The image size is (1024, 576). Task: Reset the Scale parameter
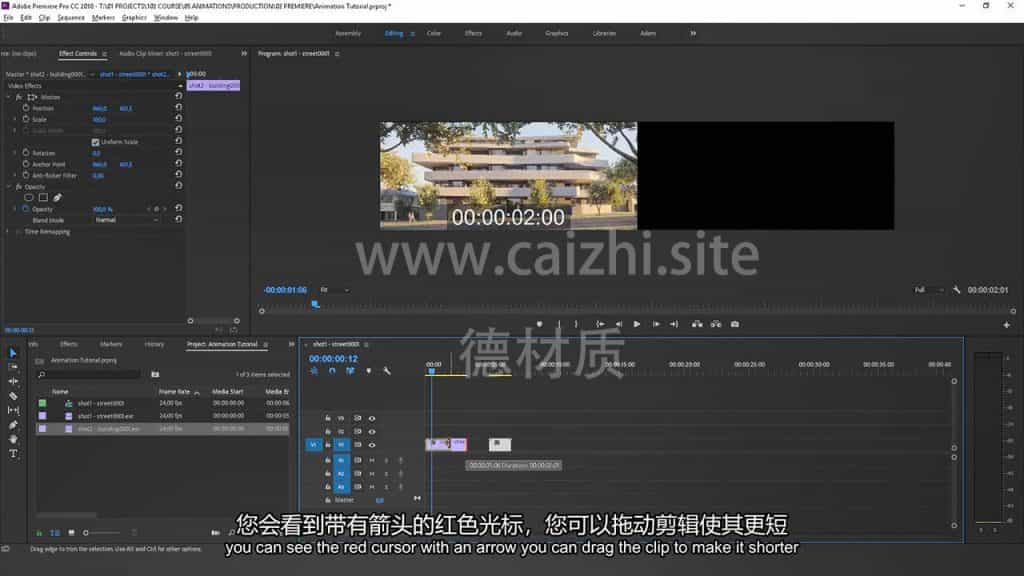(178, 118)
